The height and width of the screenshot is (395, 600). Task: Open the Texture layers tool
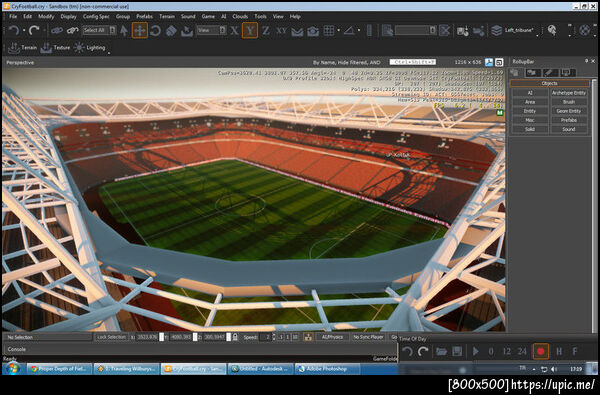(x=55, y=47)
